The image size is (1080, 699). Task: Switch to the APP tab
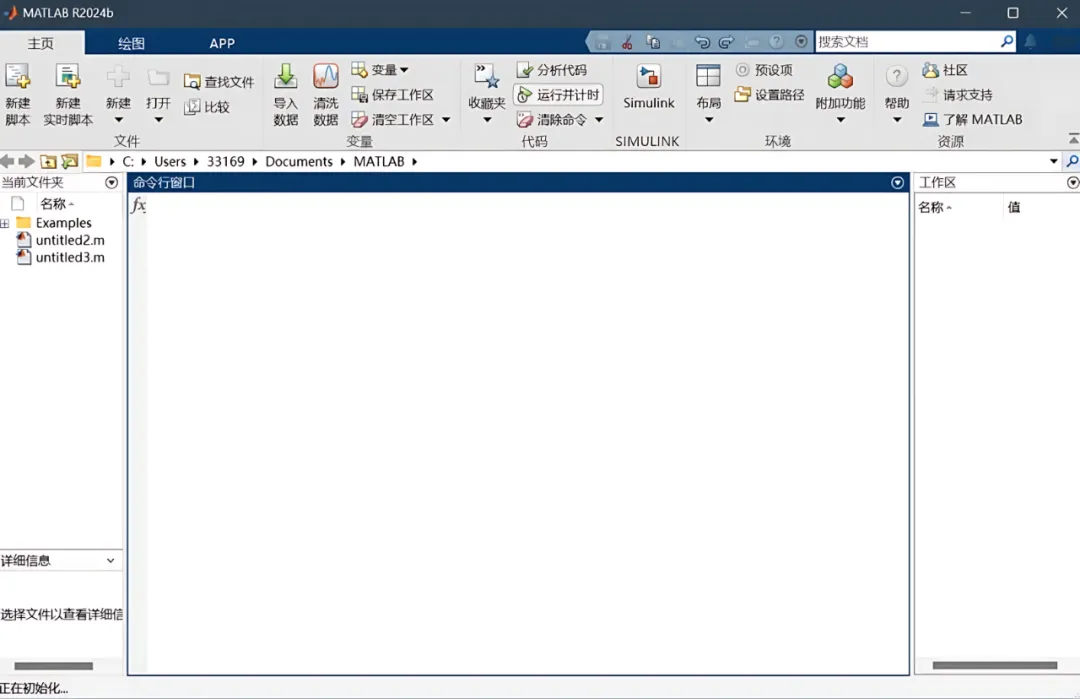222,43
